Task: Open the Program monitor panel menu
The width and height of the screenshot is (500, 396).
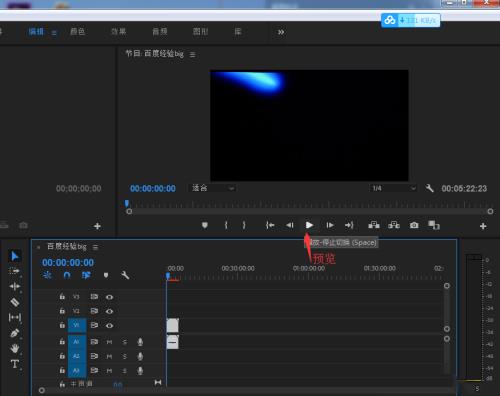Action: 192,55
